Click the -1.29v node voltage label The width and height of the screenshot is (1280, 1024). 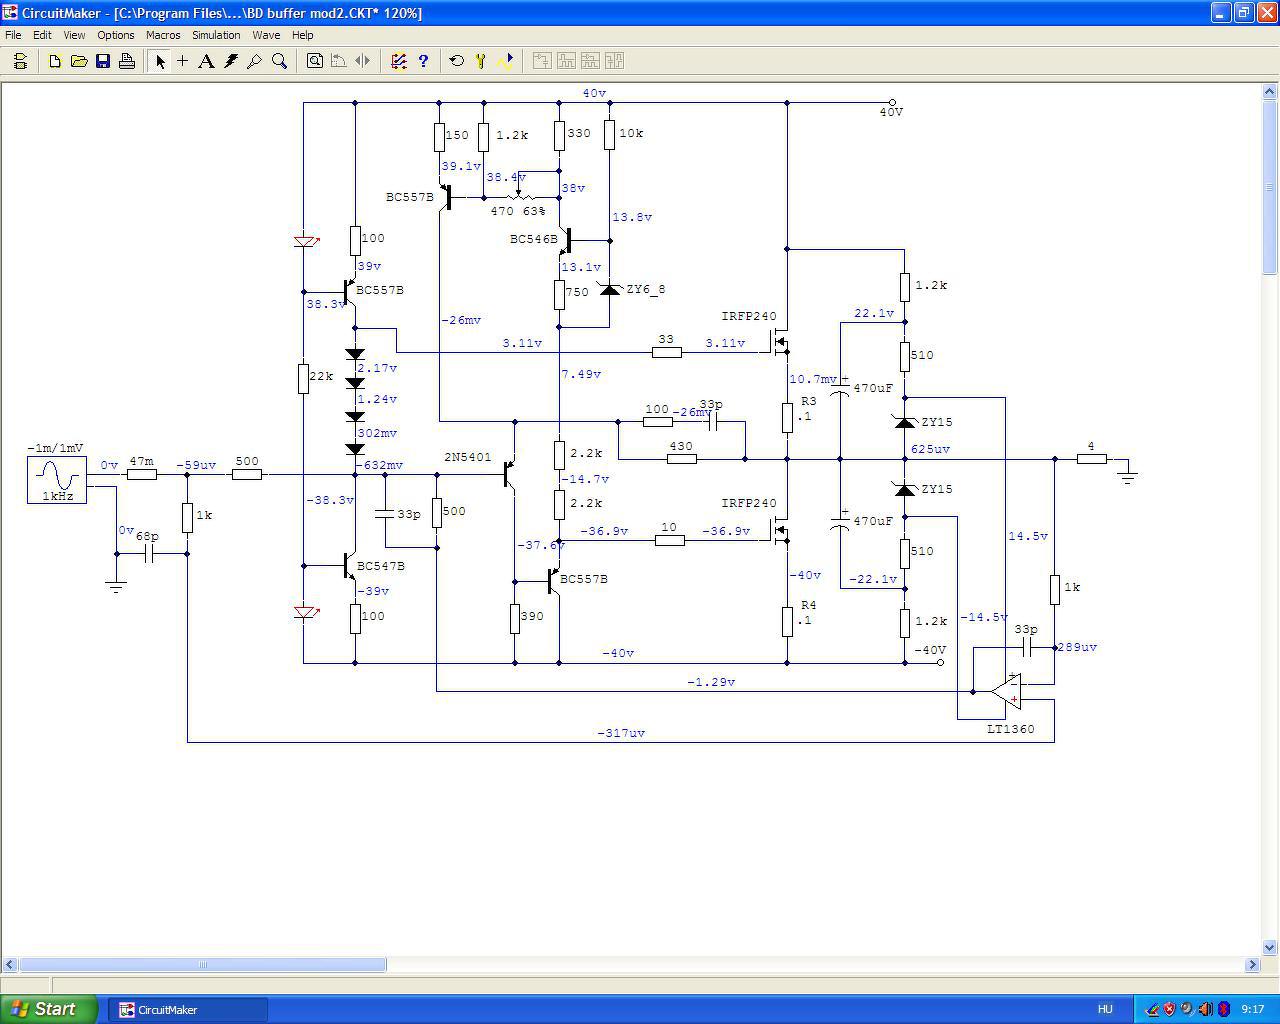coord(711,682)
